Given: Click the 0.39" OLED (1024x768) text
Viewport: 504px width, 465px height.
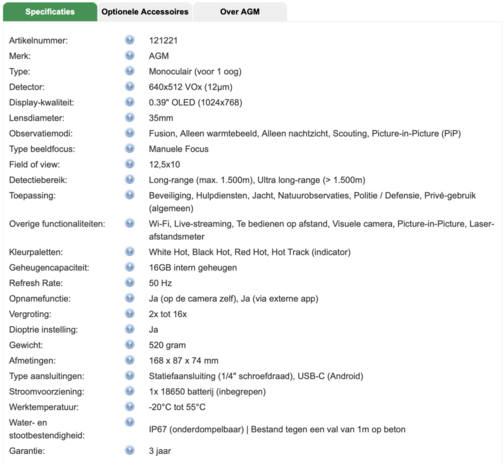Looking at the screenshot, I should click(195, 102).
